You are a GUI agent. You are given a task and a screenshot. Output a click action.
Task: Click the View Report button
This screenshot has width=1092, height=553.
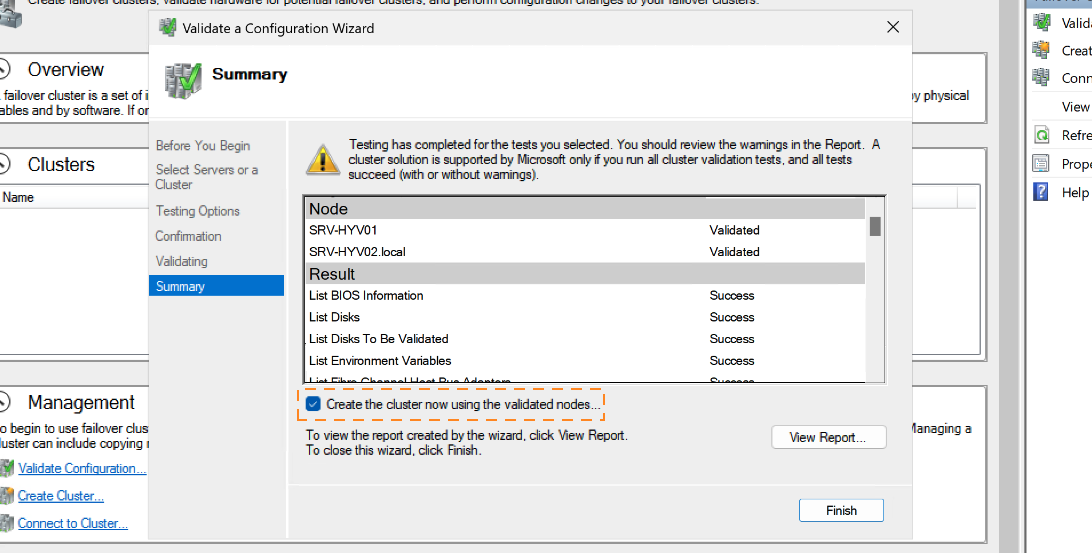(x=828, y=437)
